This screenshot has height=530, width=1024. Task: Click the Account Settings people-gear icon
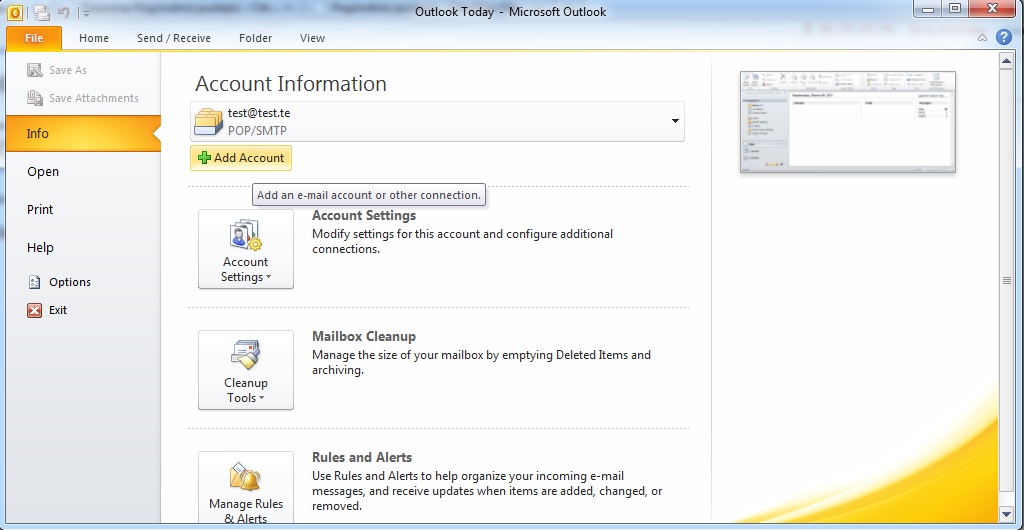pyautogui.click(x=246, y=236)
